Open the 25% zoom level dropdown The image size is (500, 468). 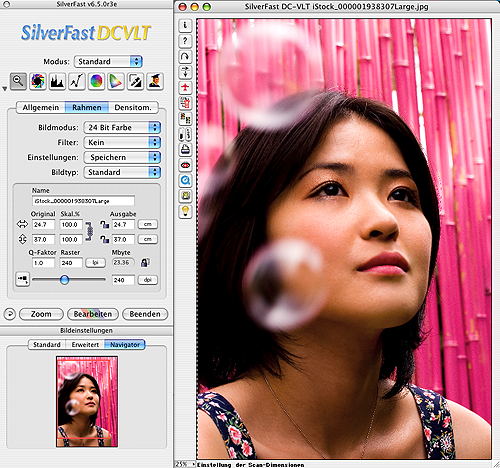click(x=185, y=464)
